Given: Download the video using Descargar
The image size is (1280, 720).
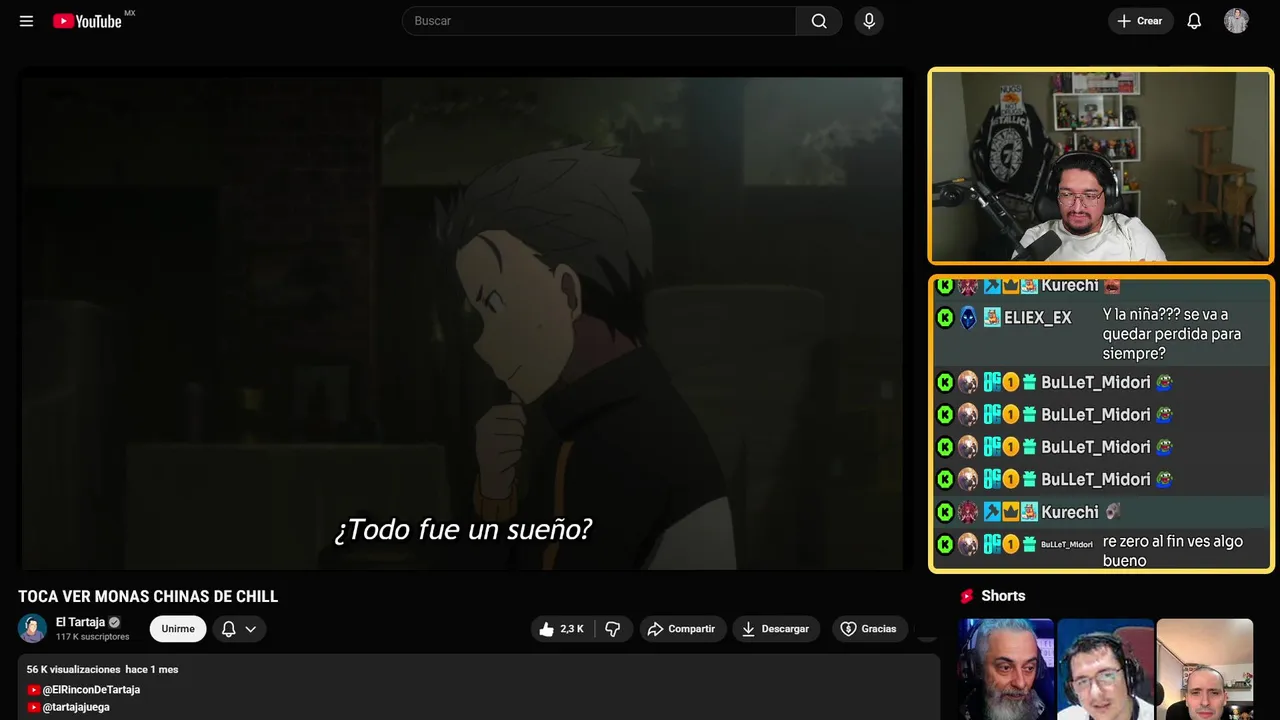Looking at the screenshot, I should (x=776, y=629).
